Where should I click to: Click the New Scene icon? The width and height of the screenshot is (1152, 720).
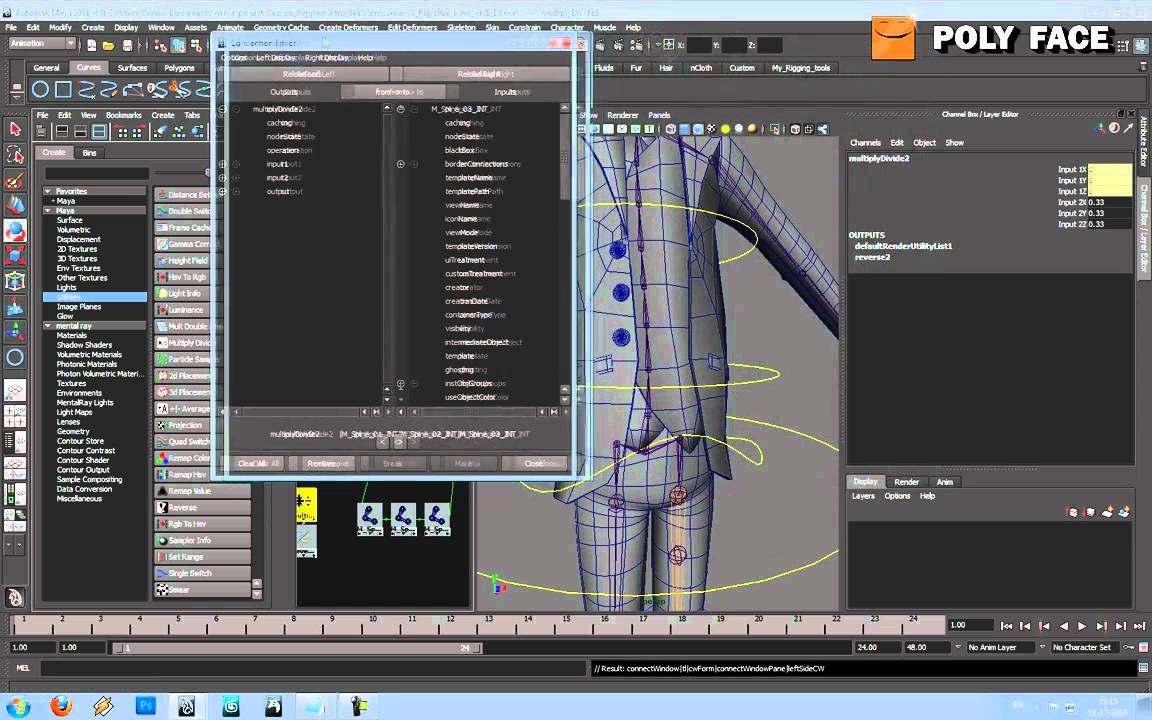91,46
